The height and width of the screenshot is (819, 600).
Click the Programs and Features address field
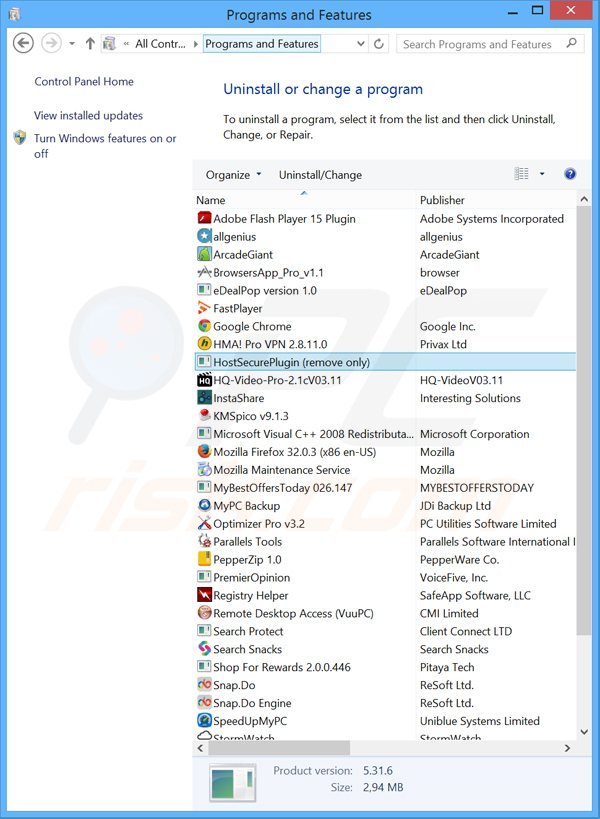pyautogui.click(x=262, y=44)
